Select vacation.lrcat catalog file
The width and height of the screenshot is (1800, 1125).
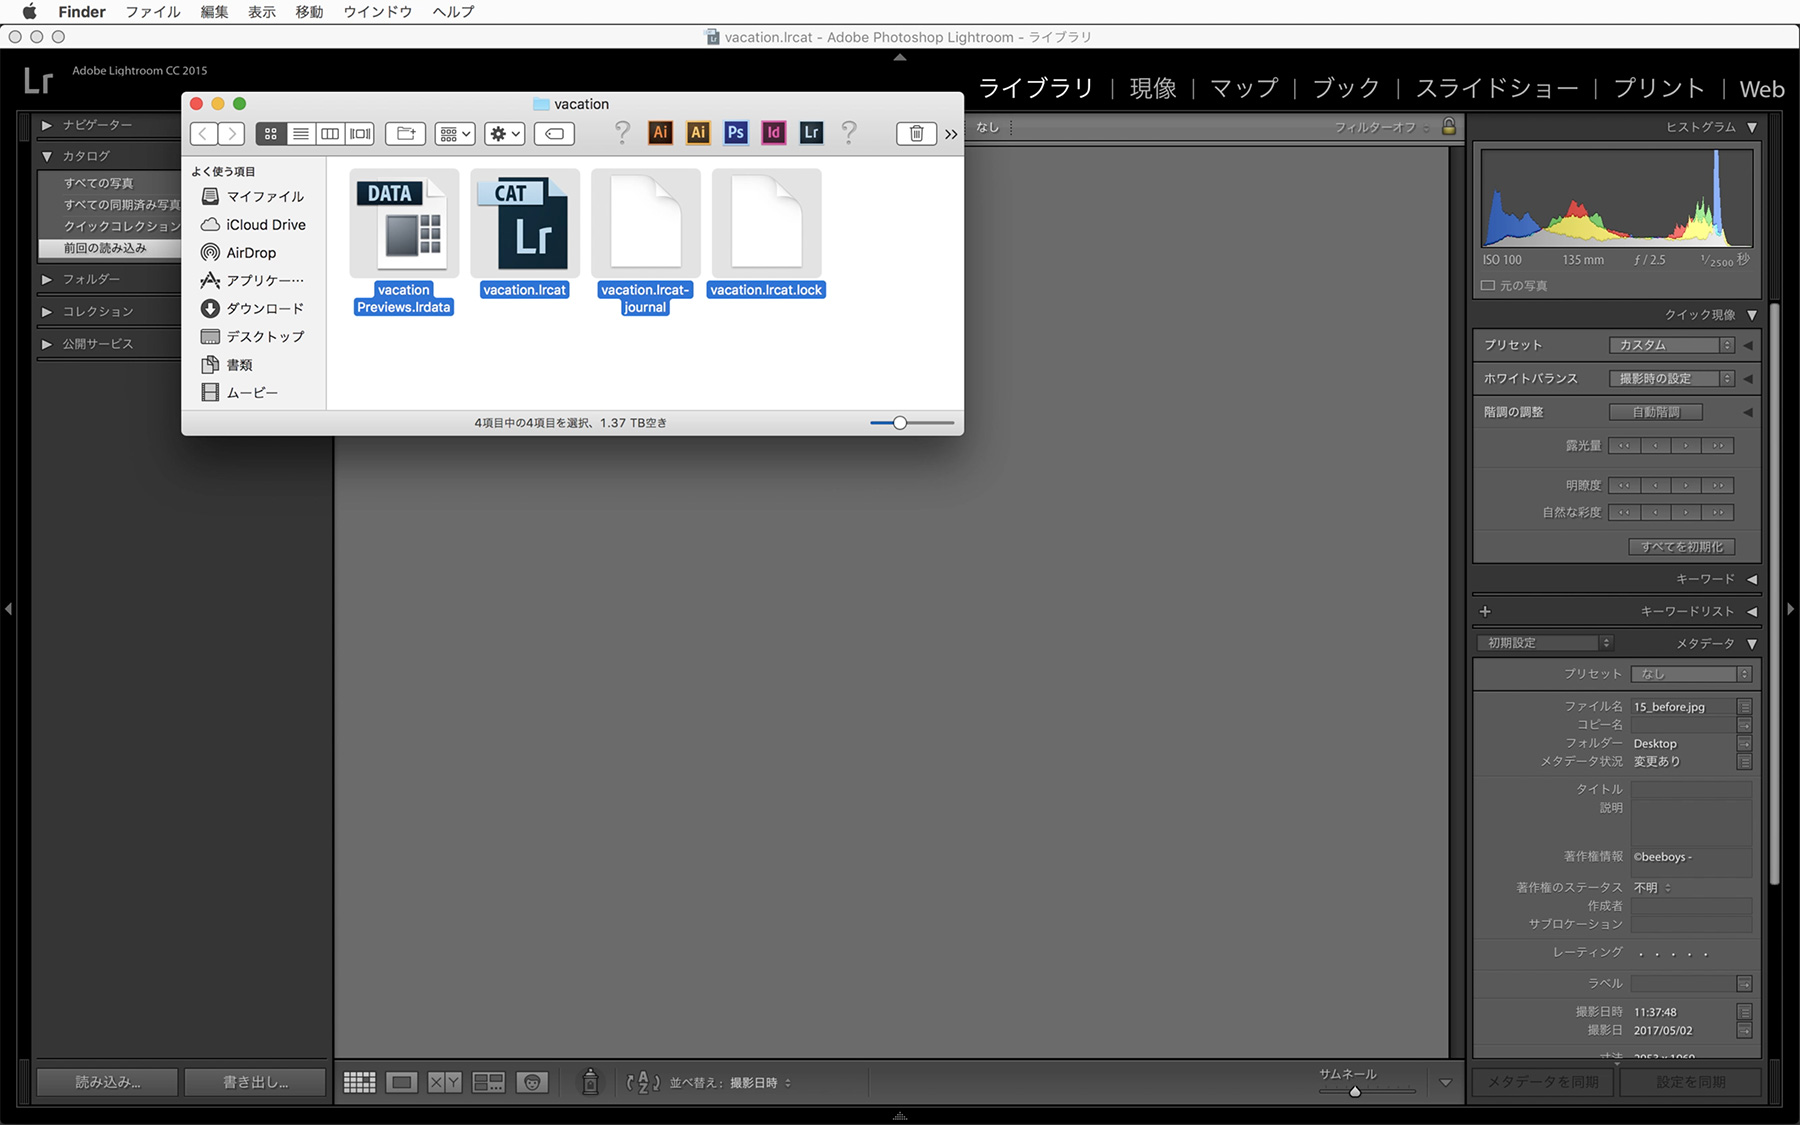525,233
